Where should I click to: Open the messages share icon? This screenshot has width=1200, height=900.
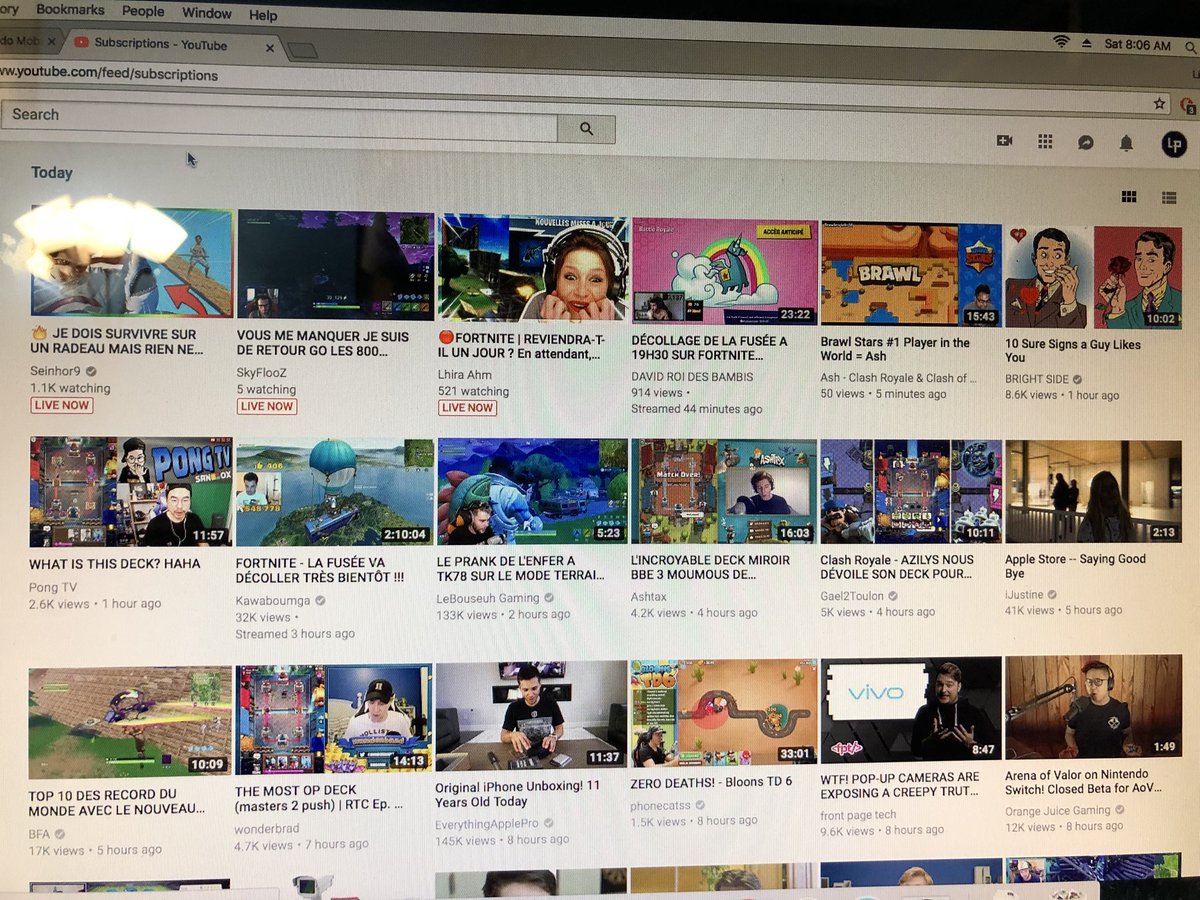coord(1086,143)
